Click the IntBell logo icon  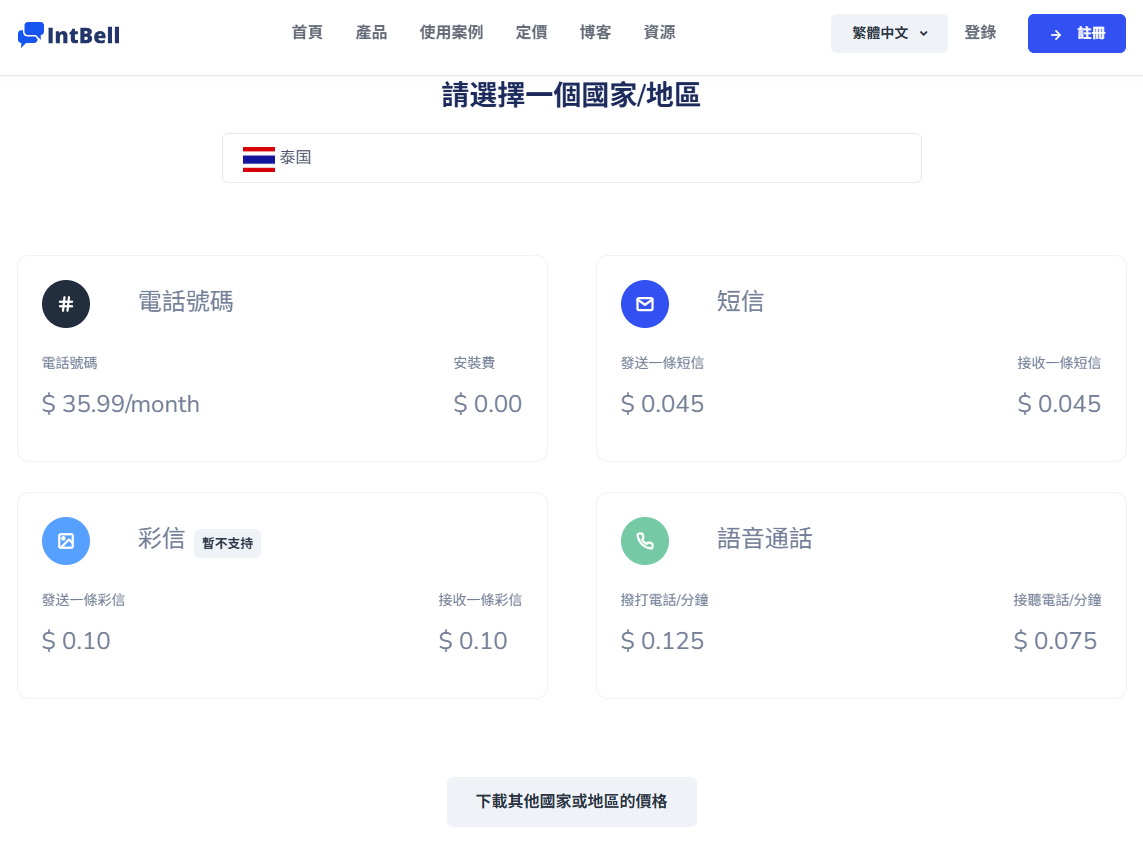point(31,35)
